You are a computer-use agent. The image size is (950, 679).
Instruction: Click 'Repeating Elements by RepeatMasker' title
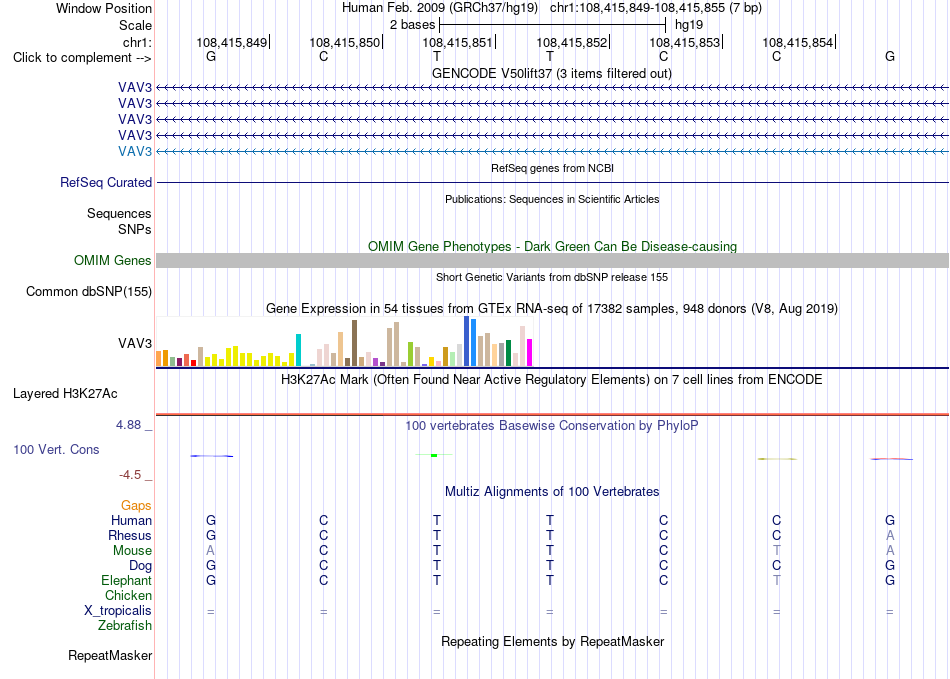[552, 641]
